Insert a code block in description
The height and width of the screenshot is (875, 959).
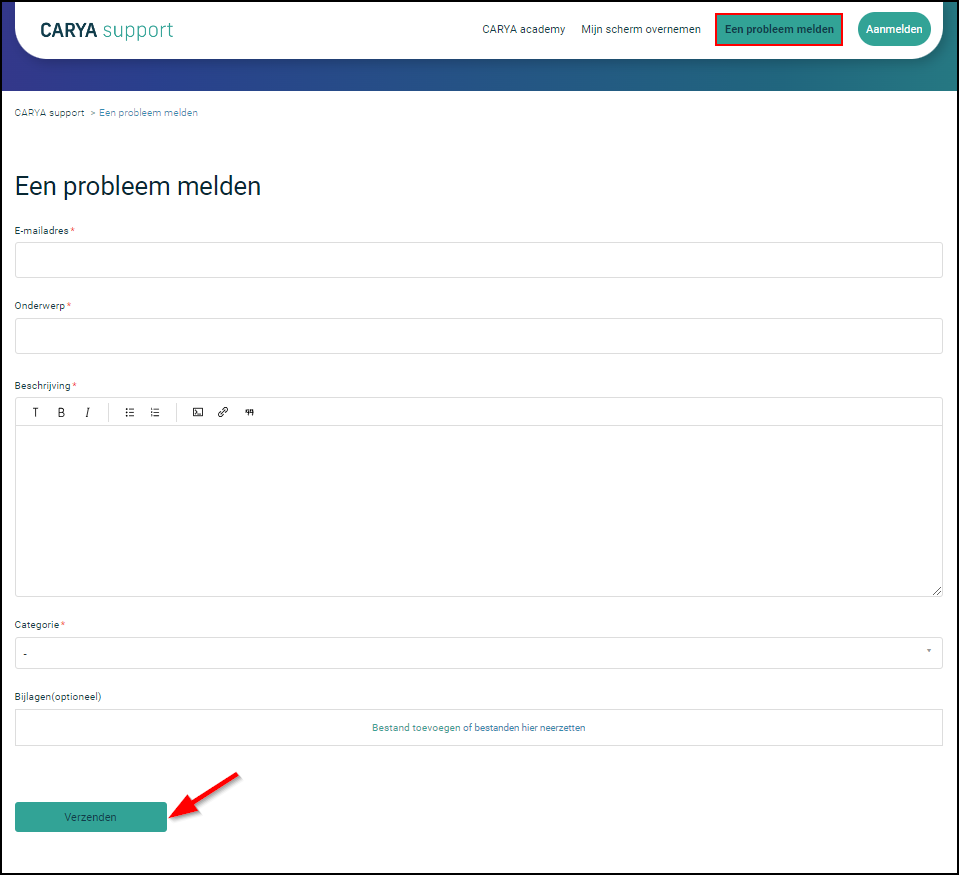[198, 412]
